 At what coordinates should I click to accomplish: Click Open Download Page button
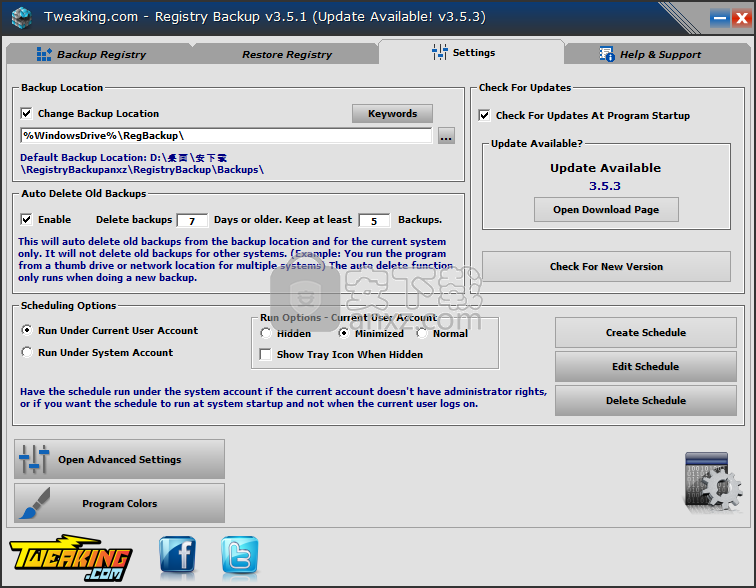[606, 210]
